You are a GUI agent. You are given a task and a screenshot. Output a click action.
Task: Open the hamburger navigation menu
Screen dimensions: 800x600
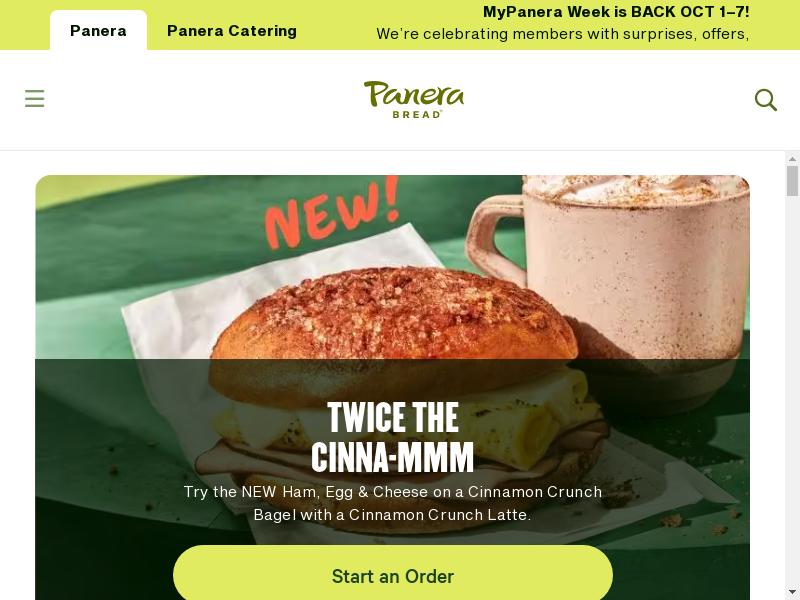(x=35, y=98)
